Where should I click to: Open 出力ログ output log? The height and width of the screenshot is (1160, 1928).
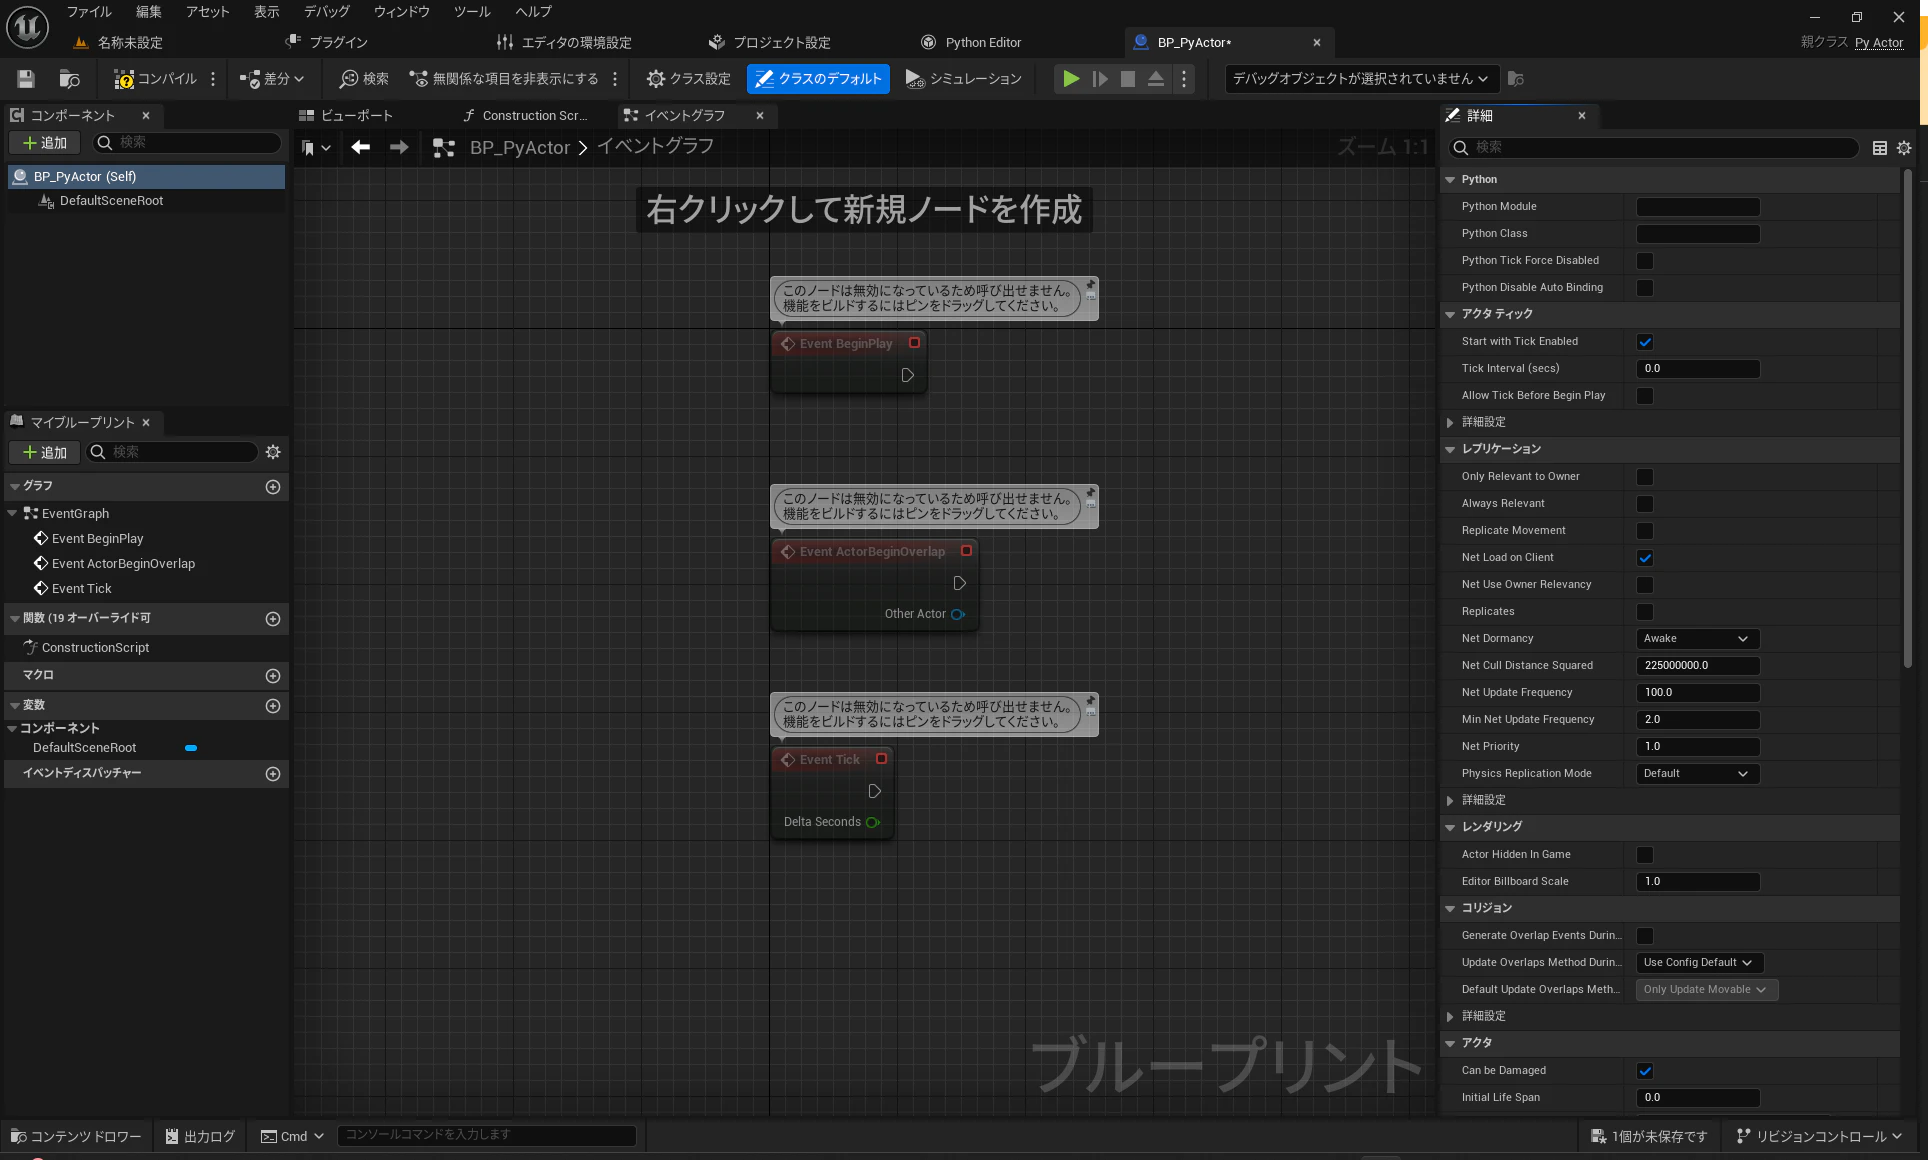pos(200,1136)
